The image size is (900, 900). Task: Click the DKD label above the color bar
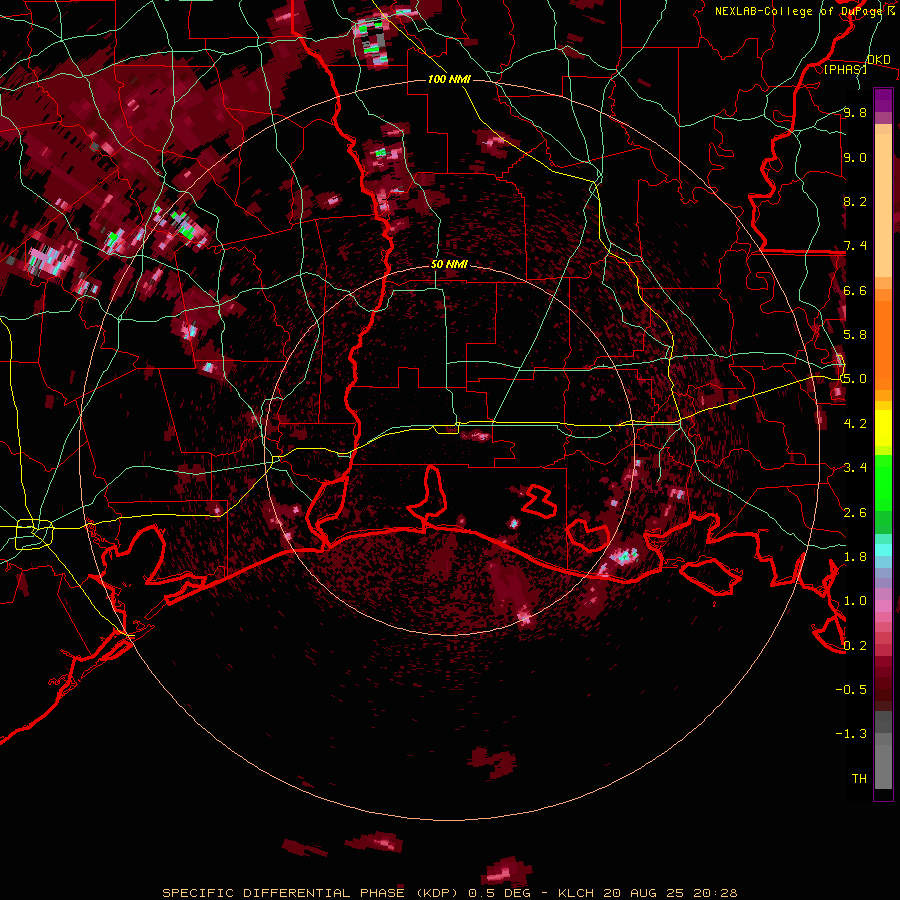coord(878,60)
